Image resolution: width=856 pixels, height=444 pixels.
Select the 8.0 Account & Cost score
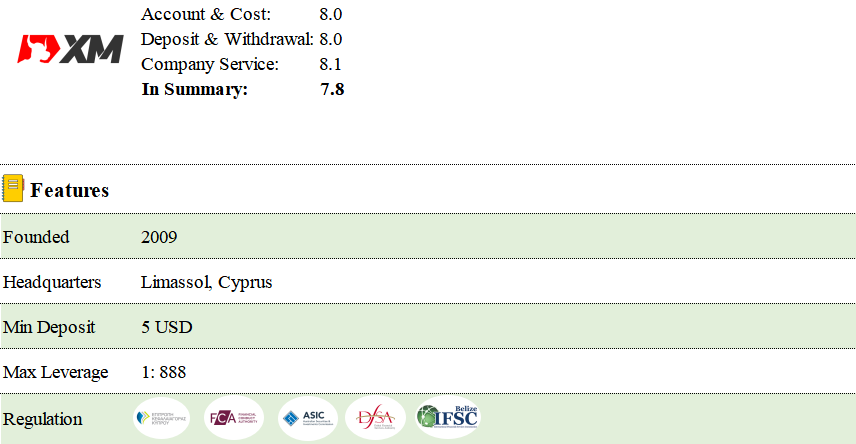(331, 14)
